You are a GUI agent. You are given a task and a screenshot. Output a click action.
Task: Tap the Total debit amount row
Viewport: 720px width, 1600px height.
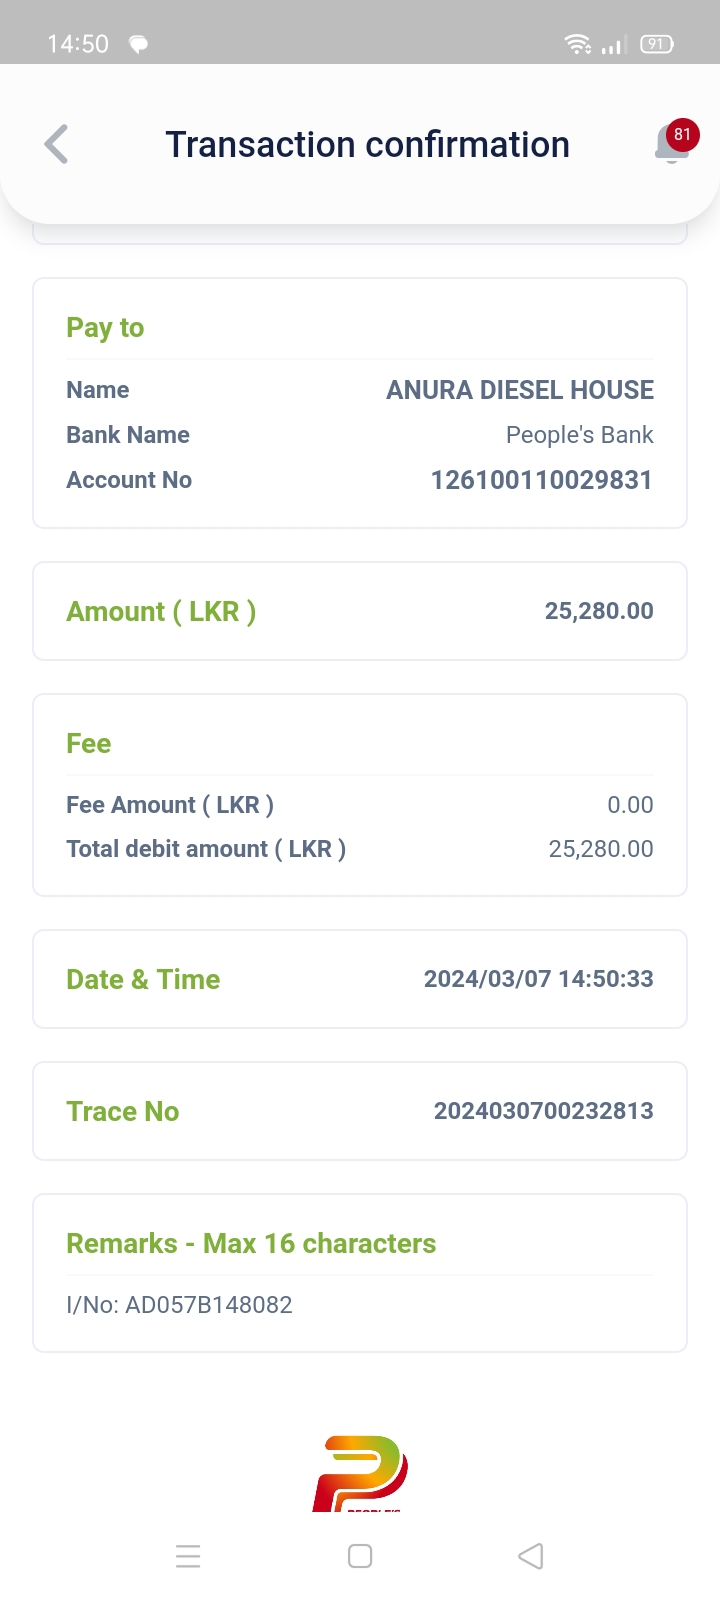[x=360, y=849]
